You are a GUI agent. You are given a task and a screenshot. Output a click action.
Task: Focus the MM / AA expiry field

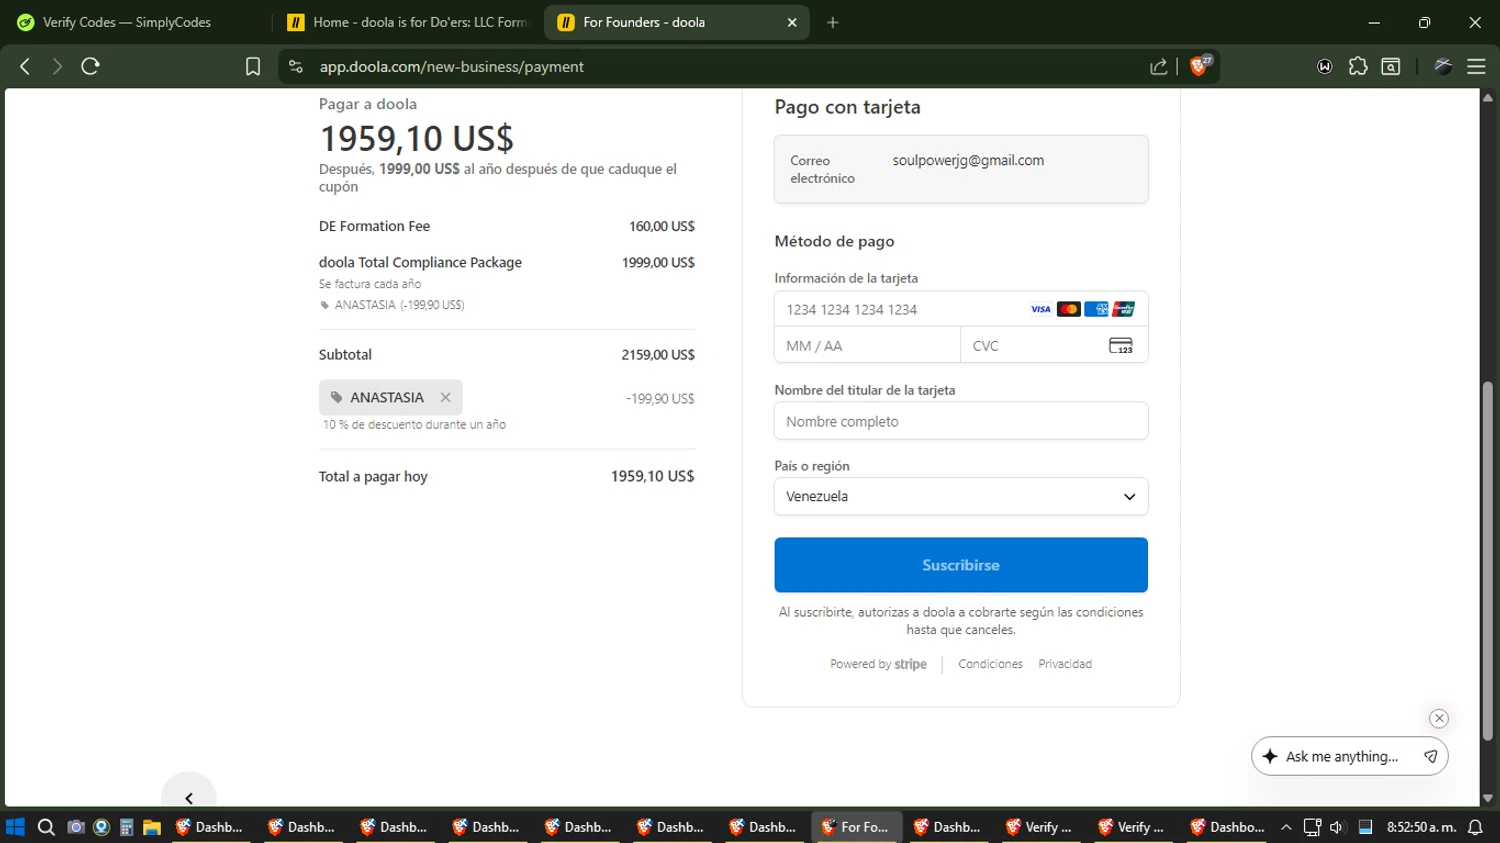867,345
